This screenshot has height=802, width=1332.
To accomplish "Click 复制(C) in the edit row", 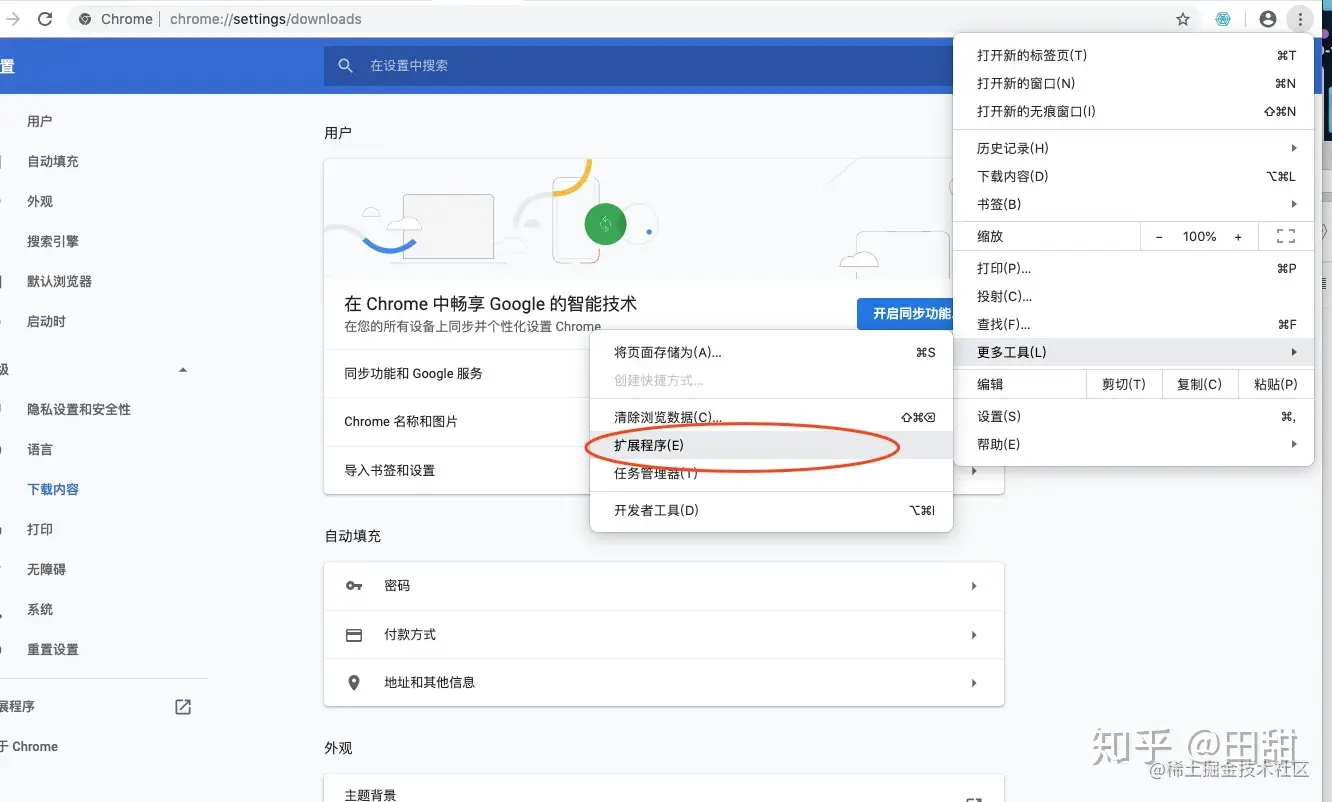I will 1199,384.
